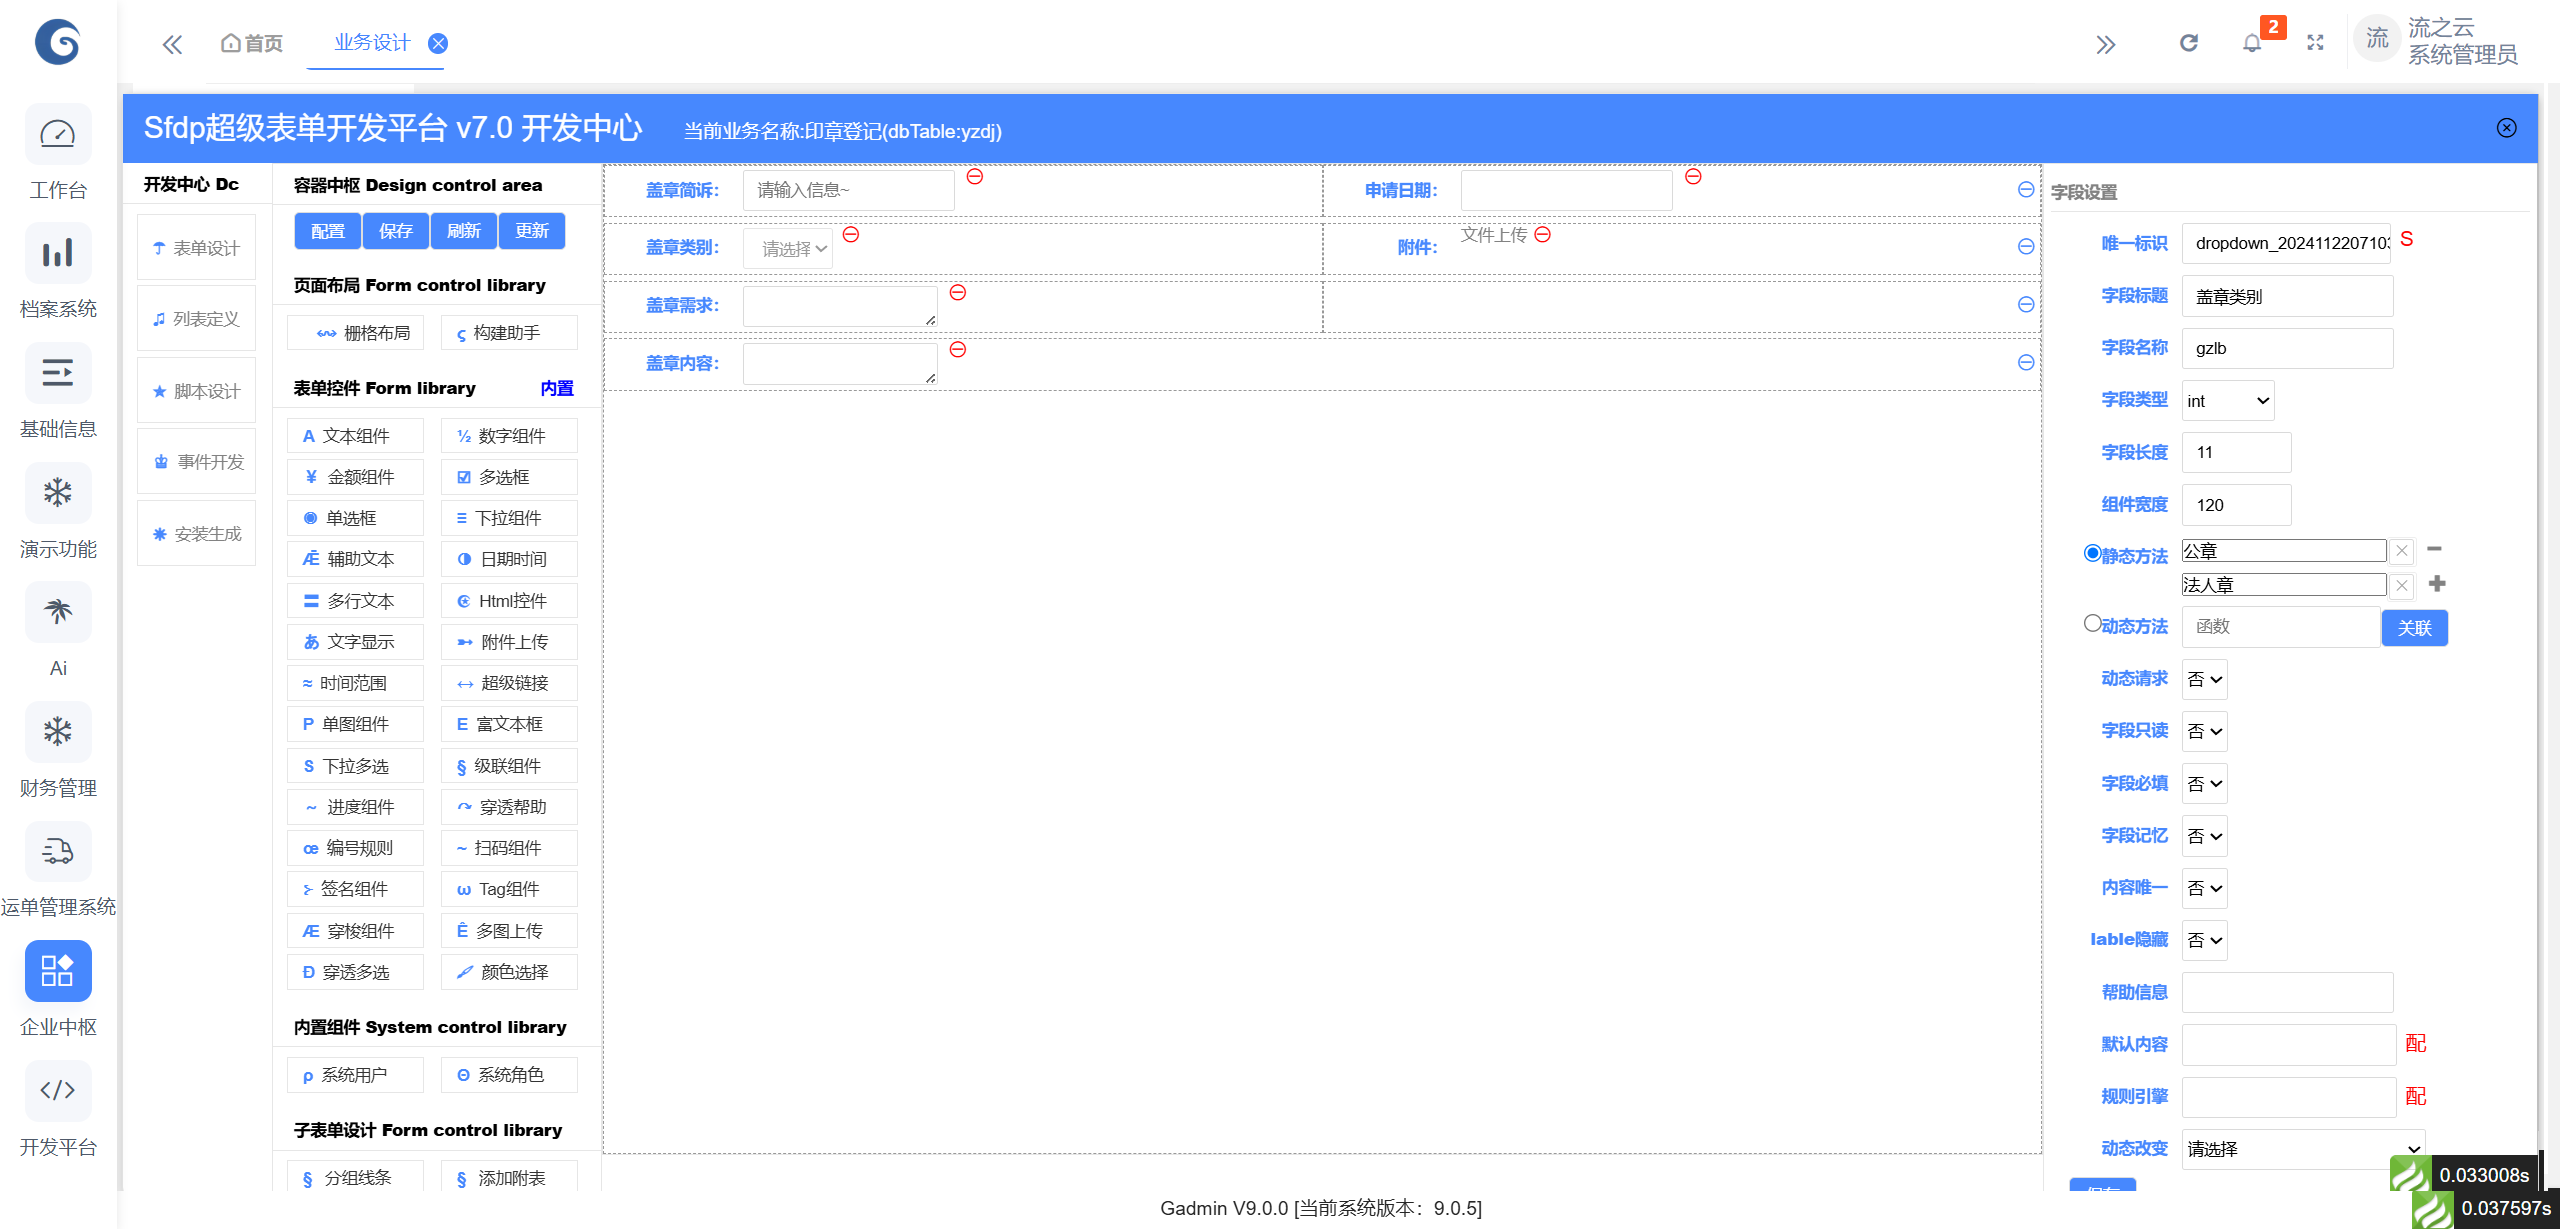Add the 多选框 checkbox component
The height and width of the screenshot is (1229, 2560).
tap(508, 477)
